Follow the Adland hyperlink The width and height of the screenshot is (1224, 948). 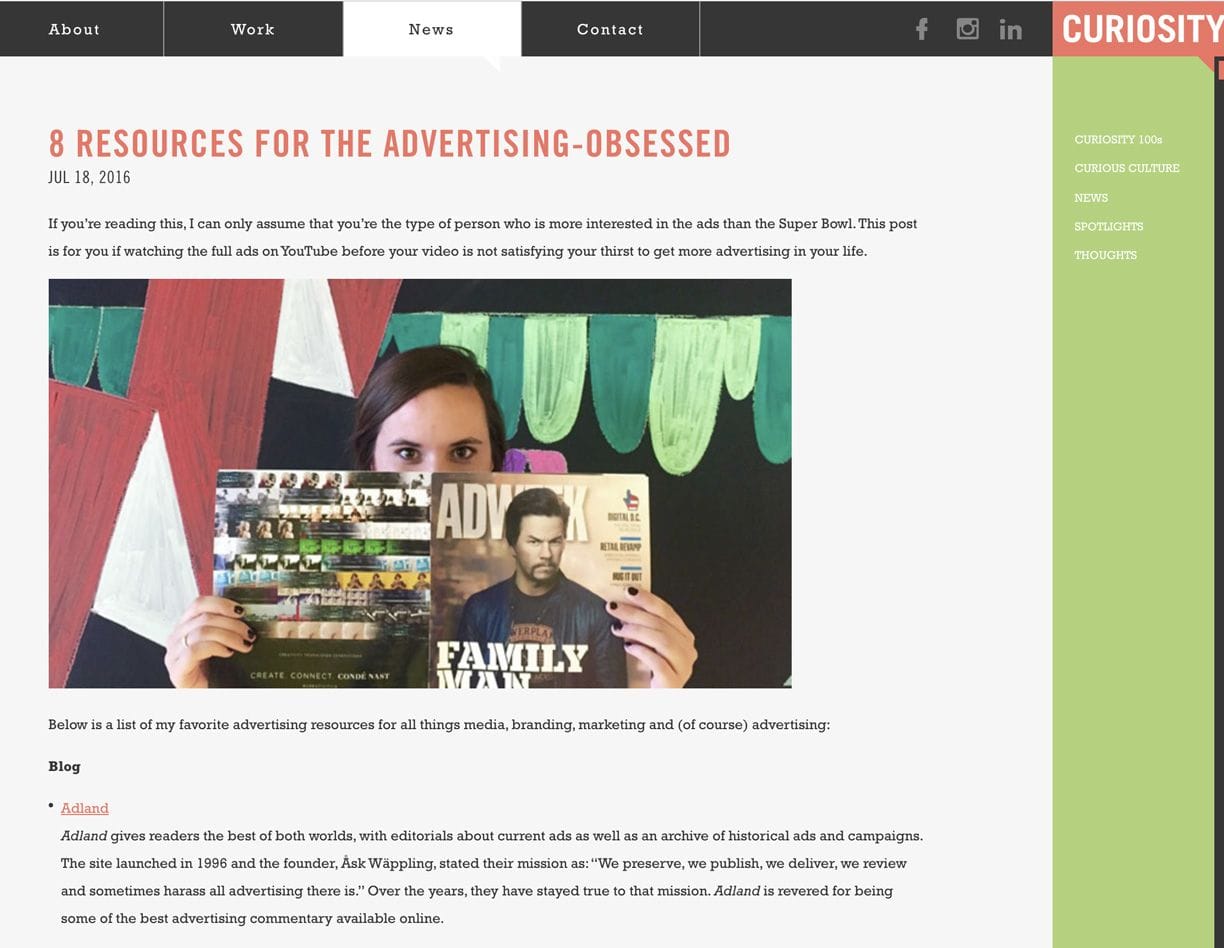pos(85,808)
